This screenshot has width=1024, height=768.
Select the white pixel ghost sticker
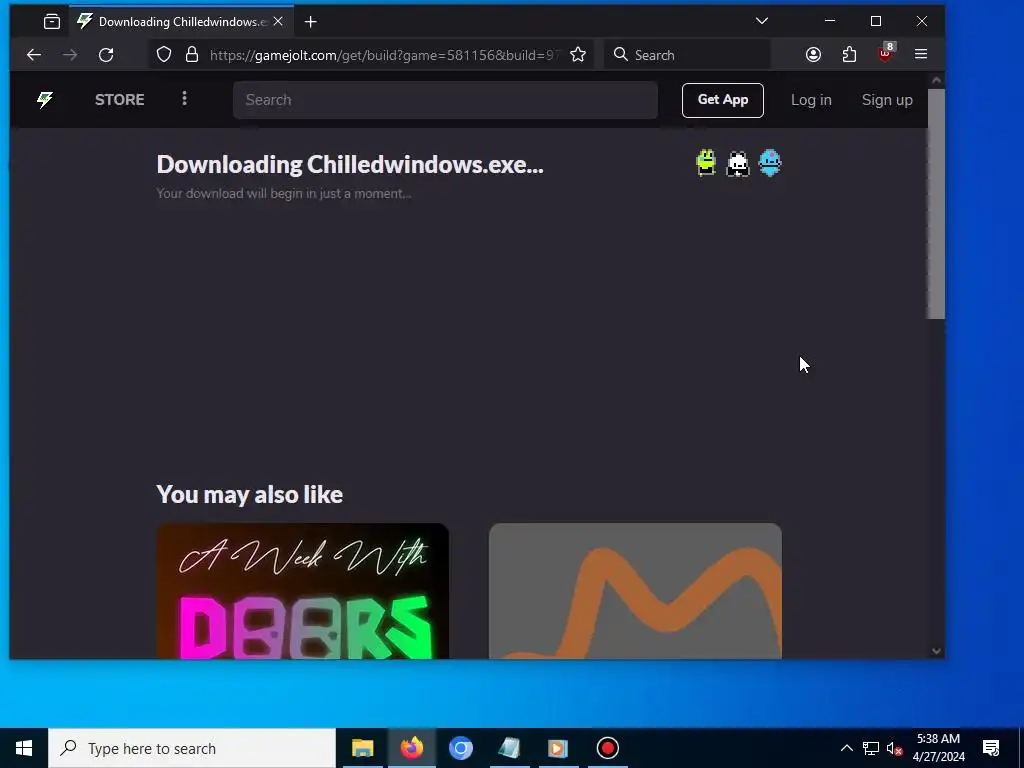coord(738,163)
